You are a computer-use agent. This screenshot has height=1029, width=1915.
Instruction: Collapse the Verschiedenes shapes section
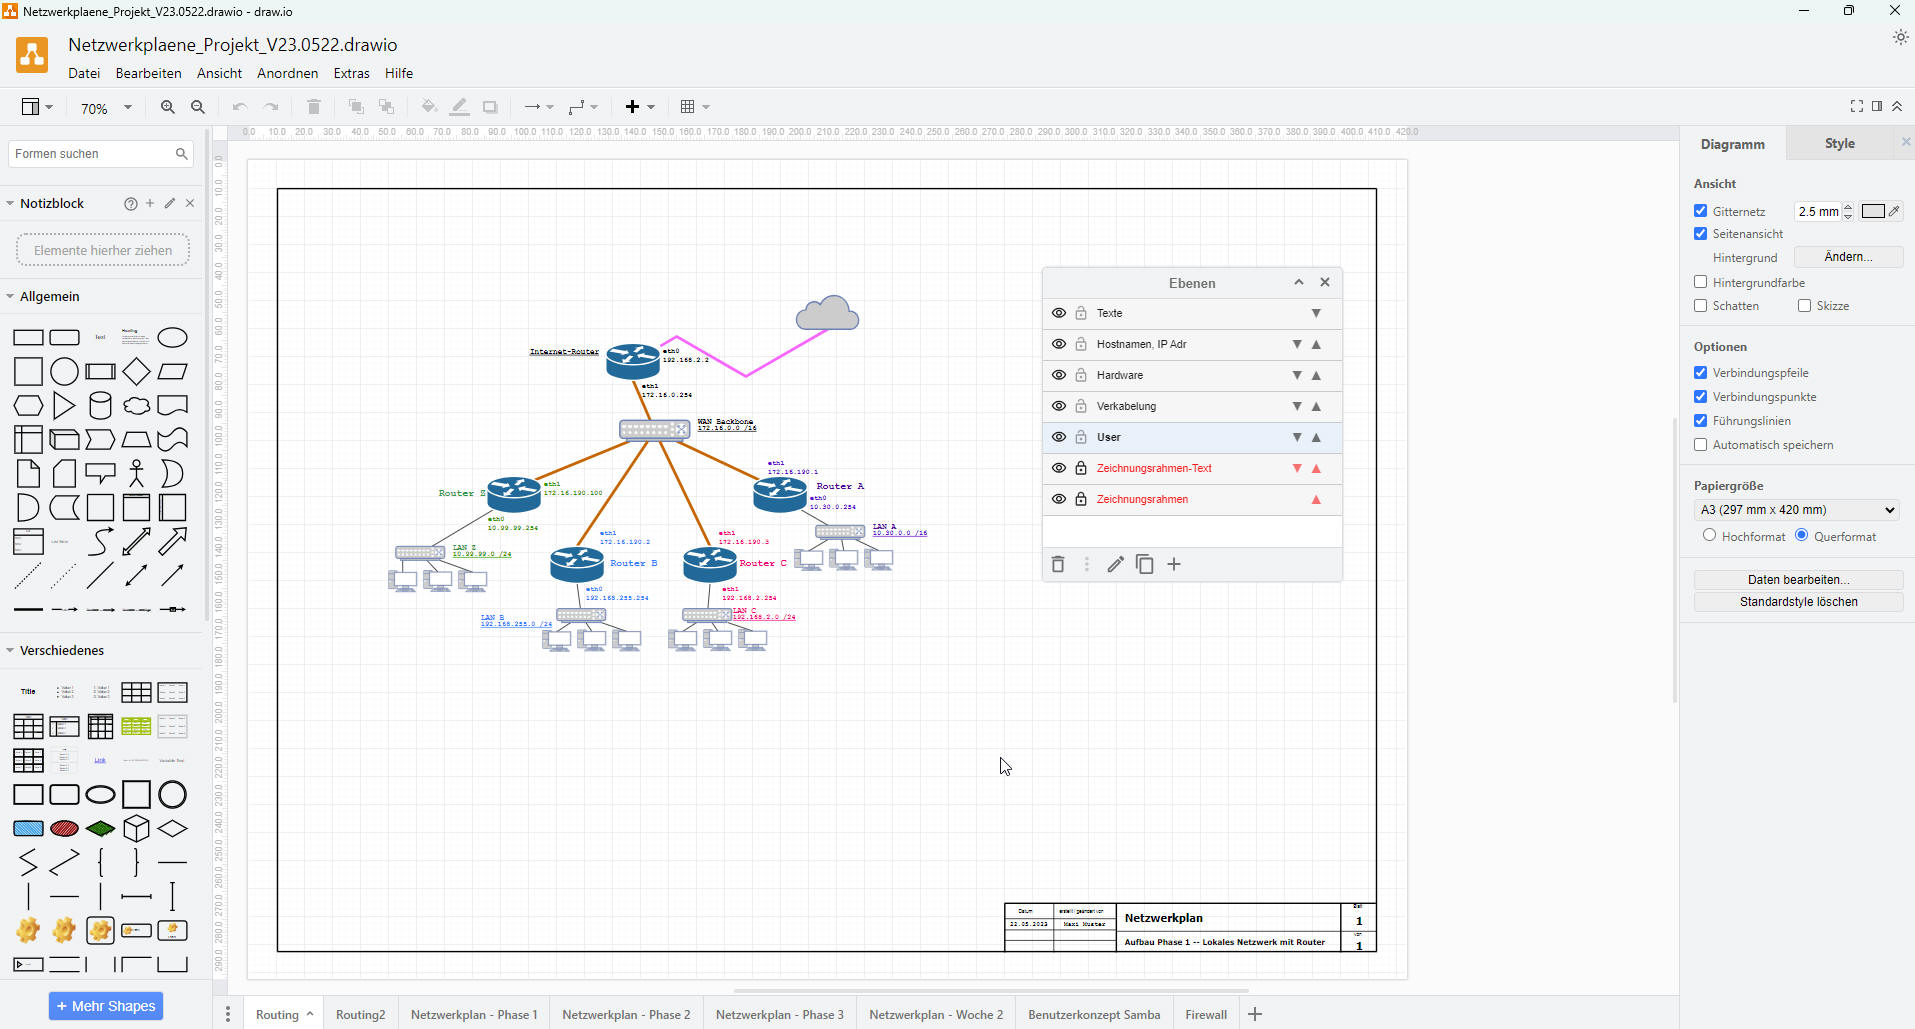[61, 650]
